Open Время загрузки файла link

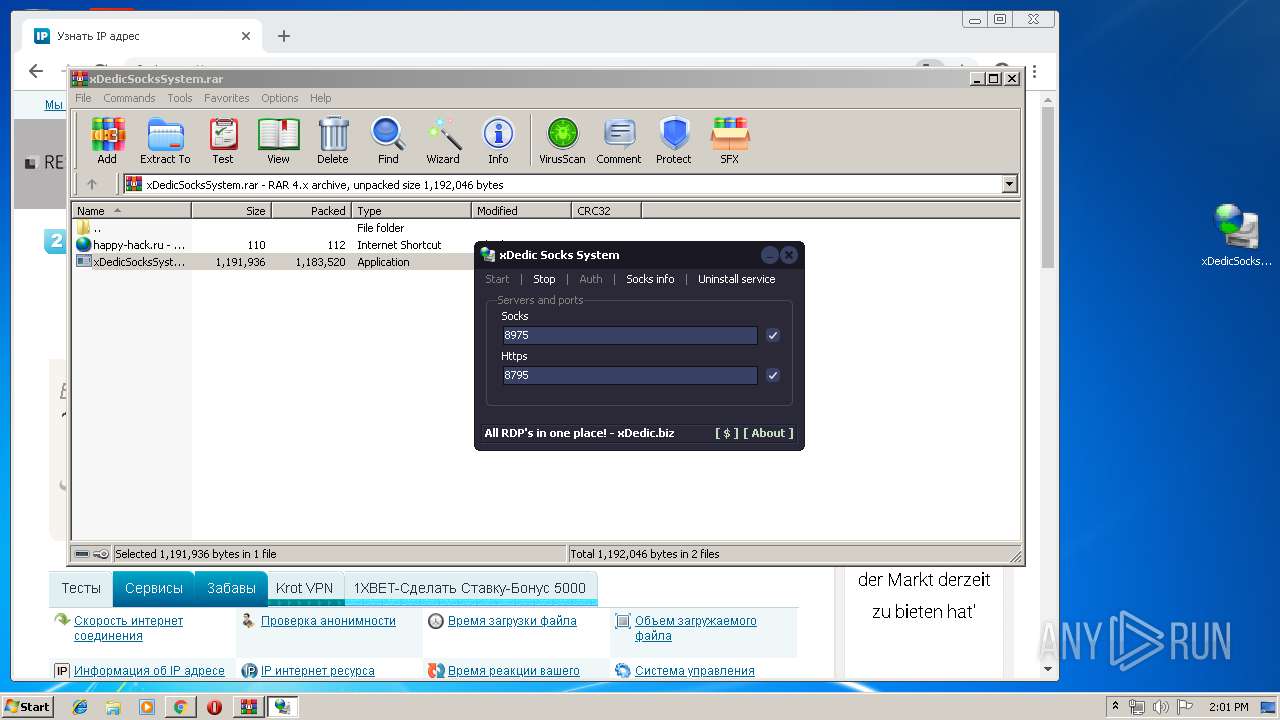(512, 621)
